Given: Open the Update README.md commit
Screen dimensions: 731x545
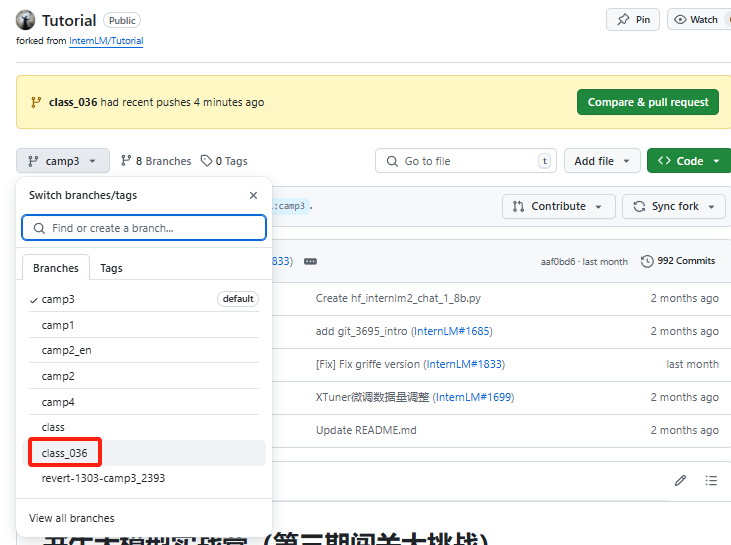Looking at the screenshot, I should [366, 430].
